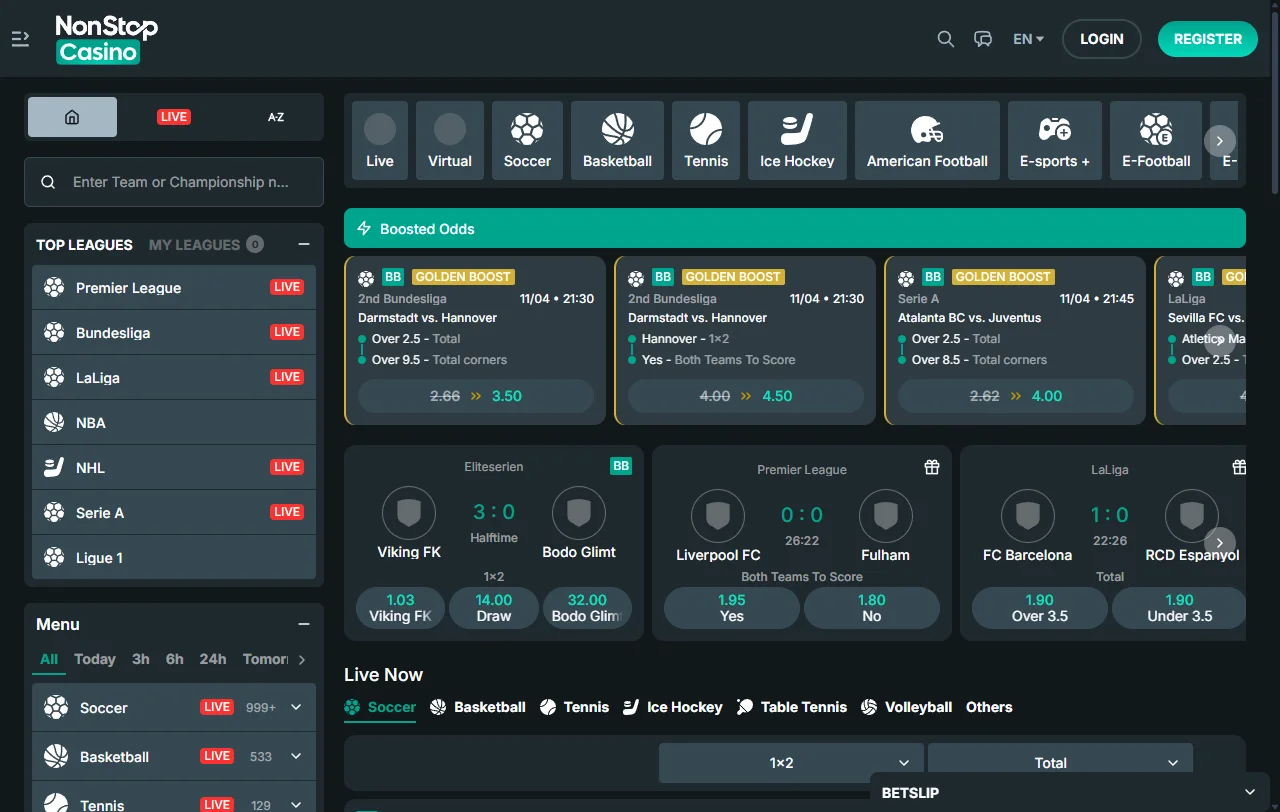Open the 1×2 market dropdown
Viewport: 1280px width, 812px height.
coord(791,763)
